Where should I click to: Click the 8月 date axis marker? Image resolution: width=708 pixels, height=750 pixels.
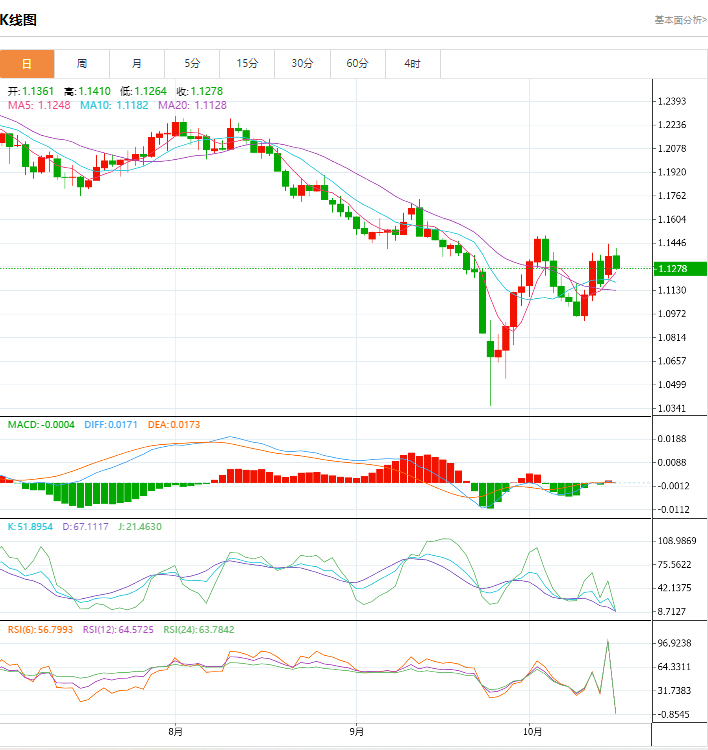coord(176,732)
